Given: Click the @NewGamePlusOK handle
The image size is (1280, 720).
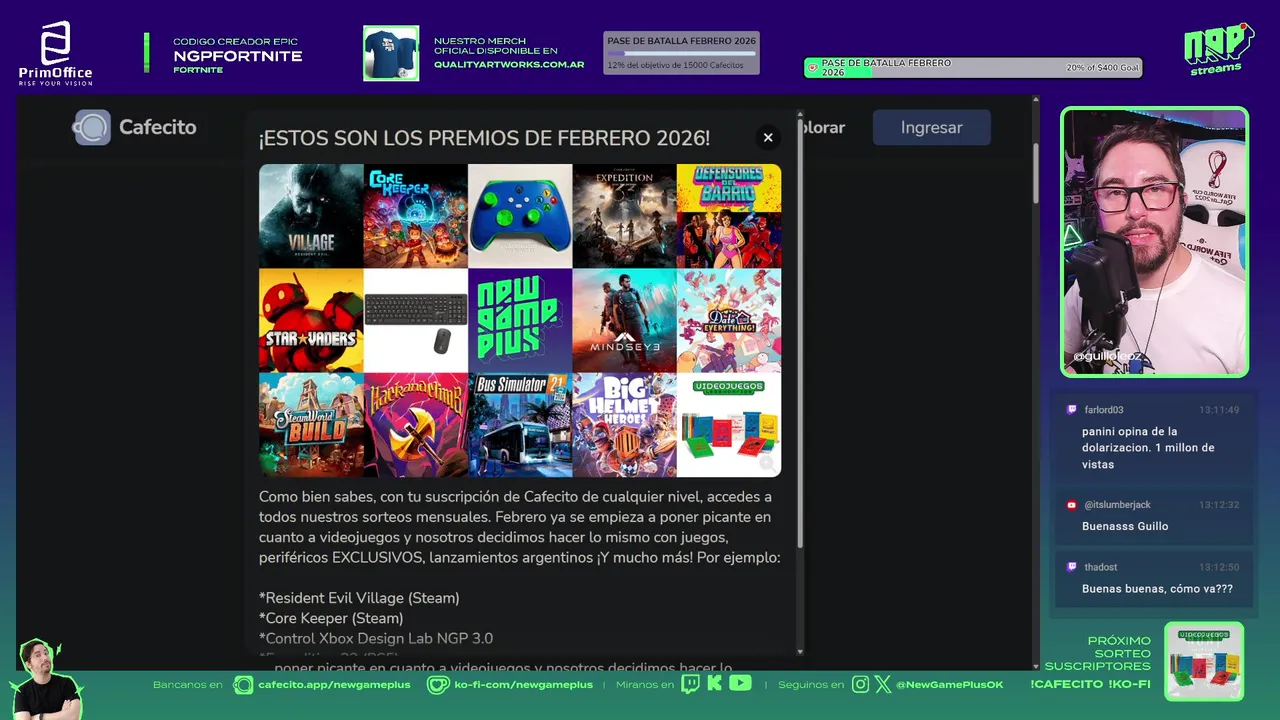Looking at the screenshot, I should [x=949, y=685].
